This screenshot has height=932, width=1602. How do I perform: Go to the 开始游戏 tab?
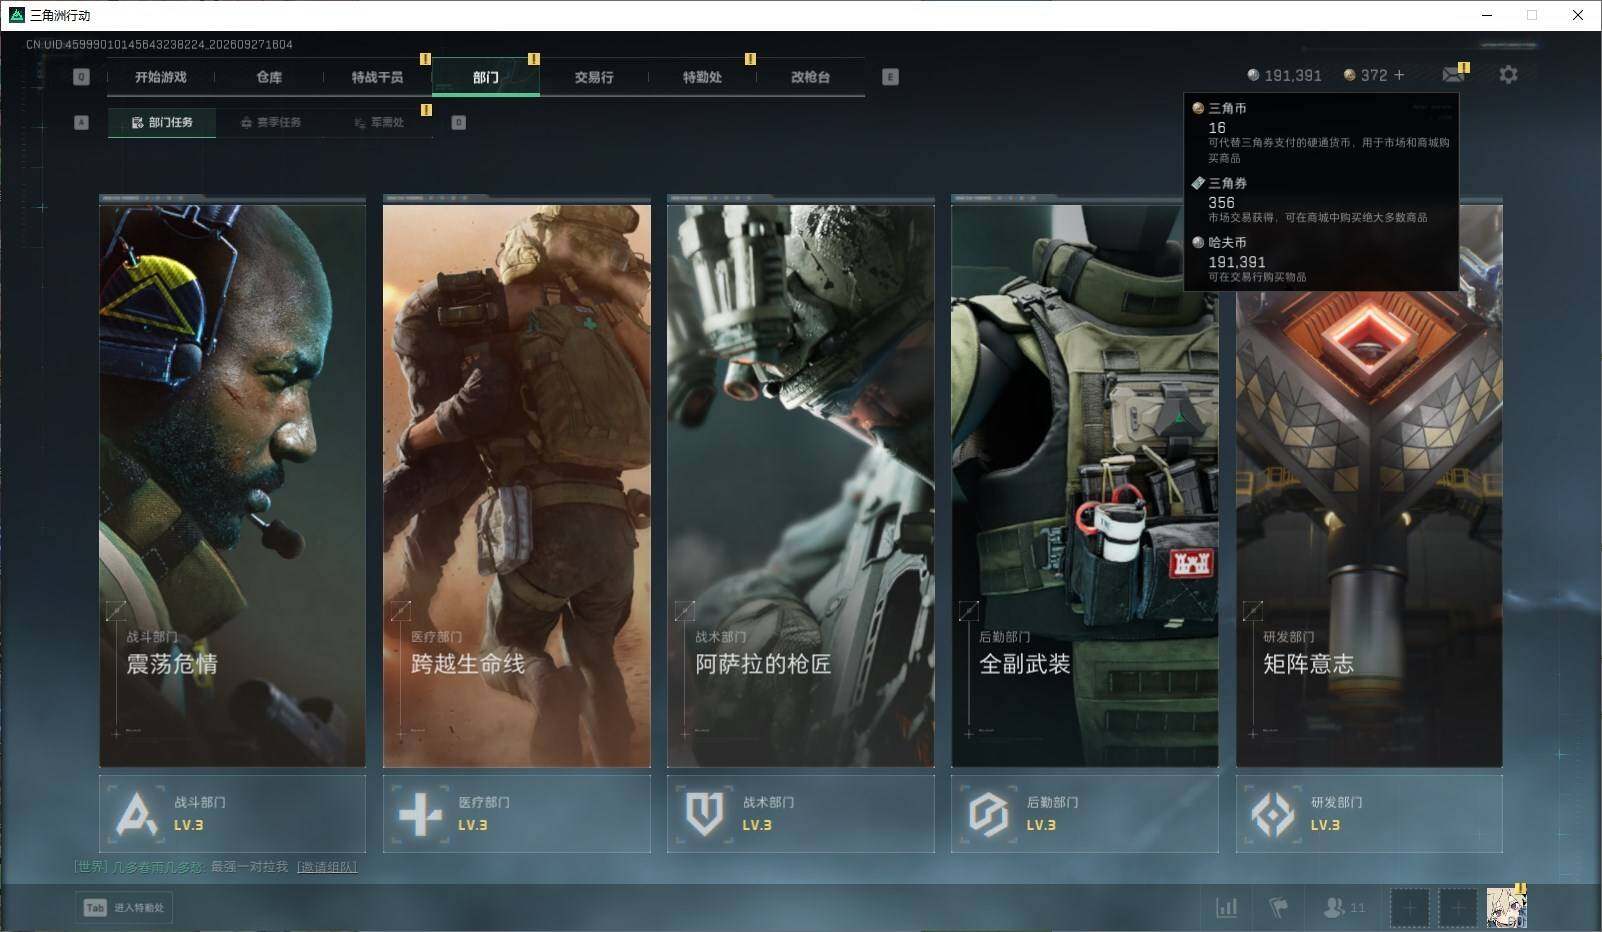[x=161, y=77]
